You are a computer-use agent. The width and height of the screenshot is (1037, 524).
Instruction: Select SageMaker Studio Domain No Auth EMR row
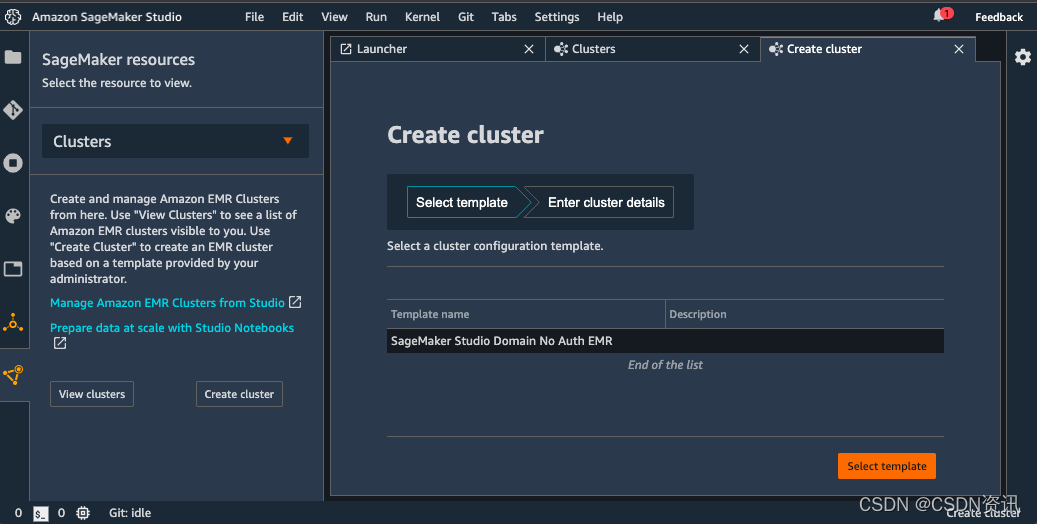665,341
